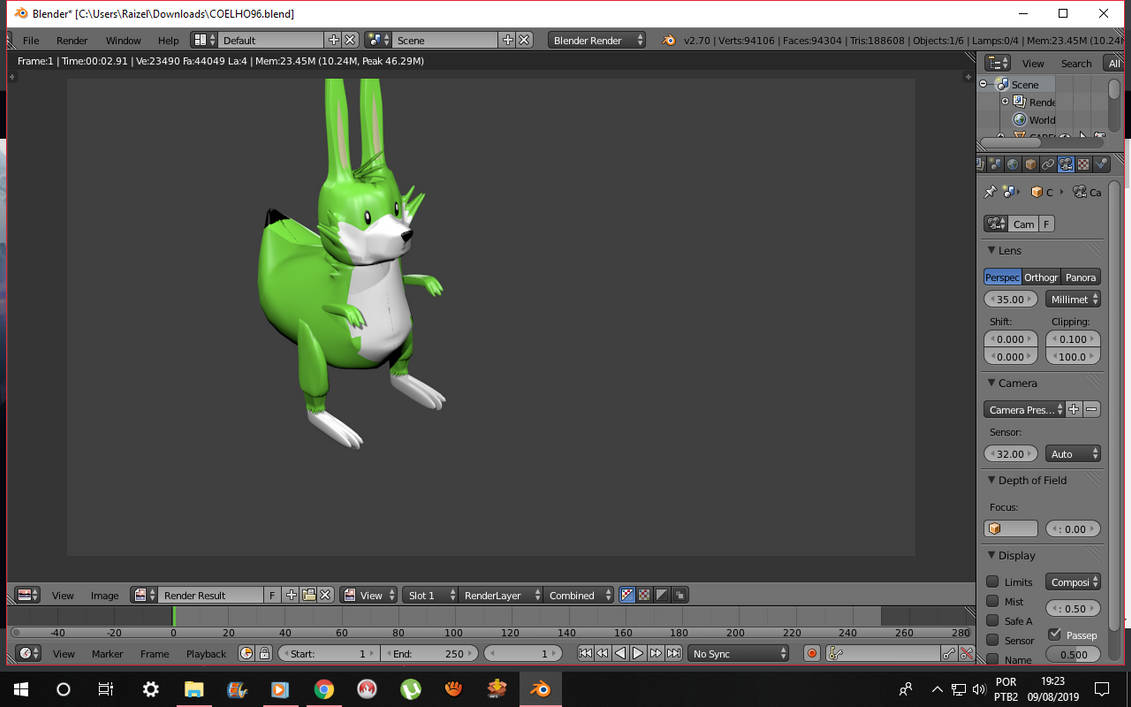Viewport: 1131px width, 707px height.
Task: Open the Help menu
Action: [168, 40]
